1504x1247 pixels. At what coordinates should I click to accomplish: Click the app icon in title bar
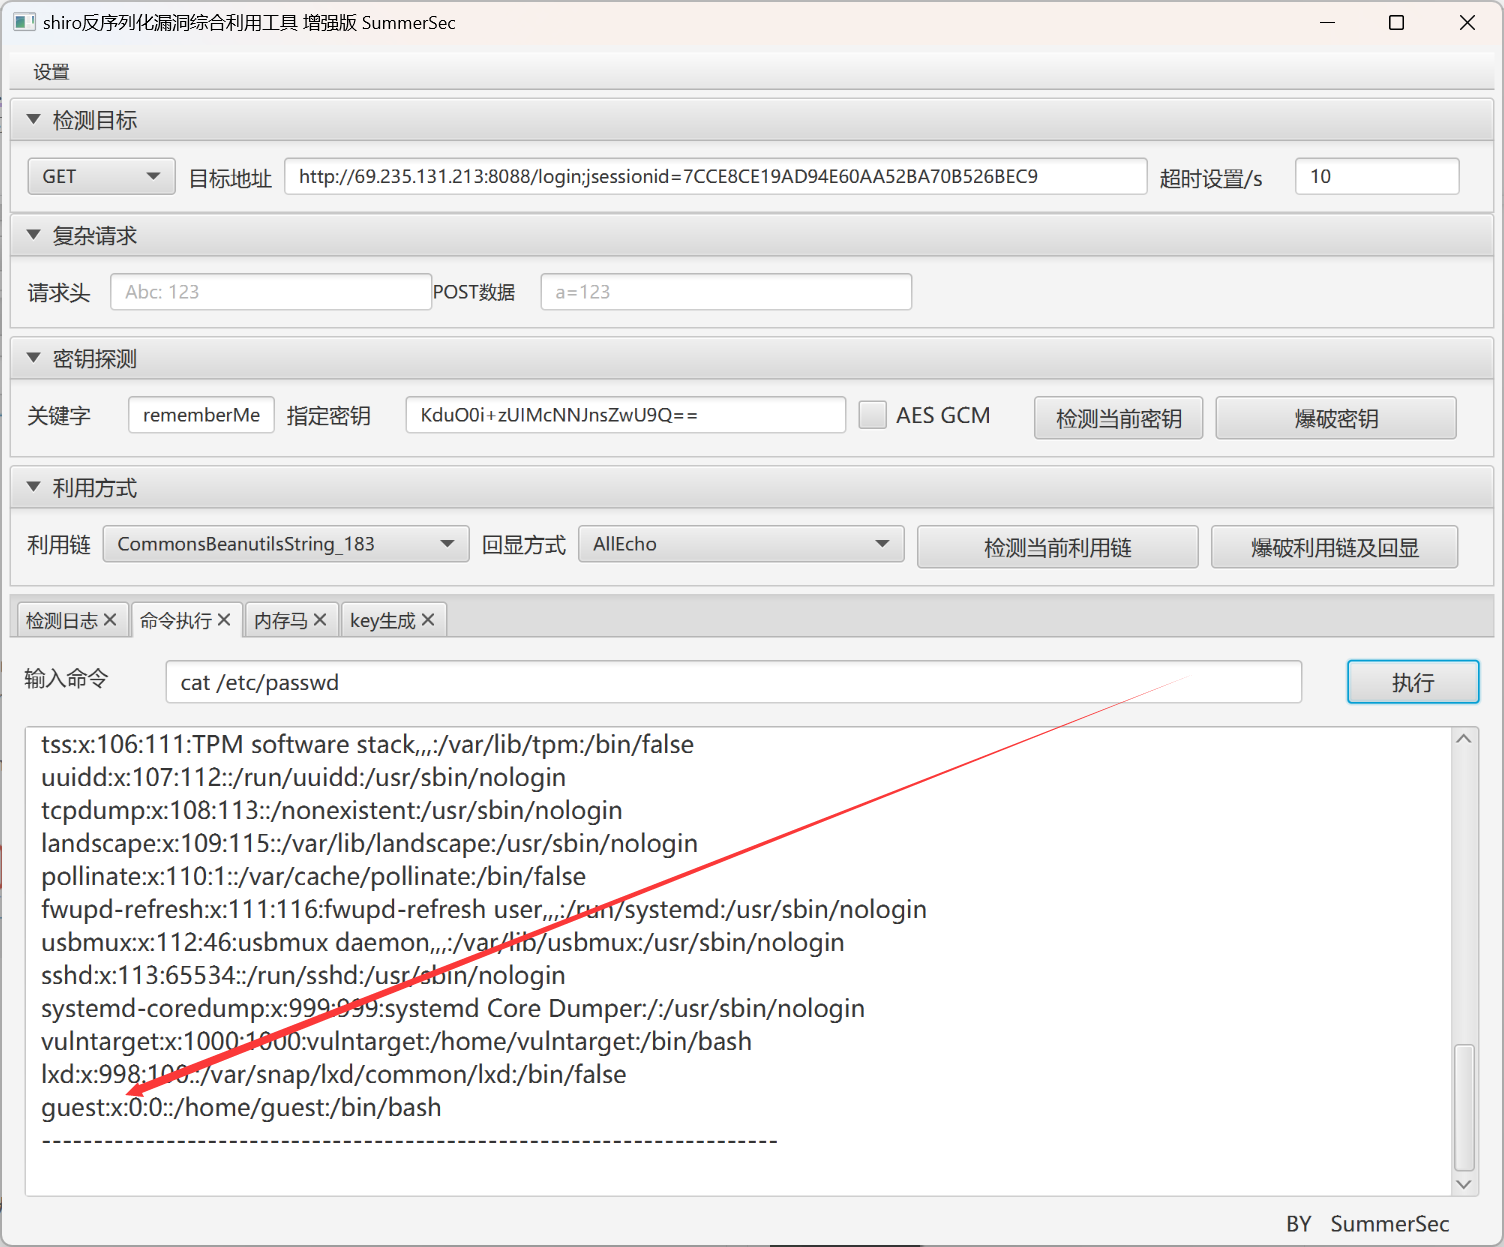click(24, 22)
